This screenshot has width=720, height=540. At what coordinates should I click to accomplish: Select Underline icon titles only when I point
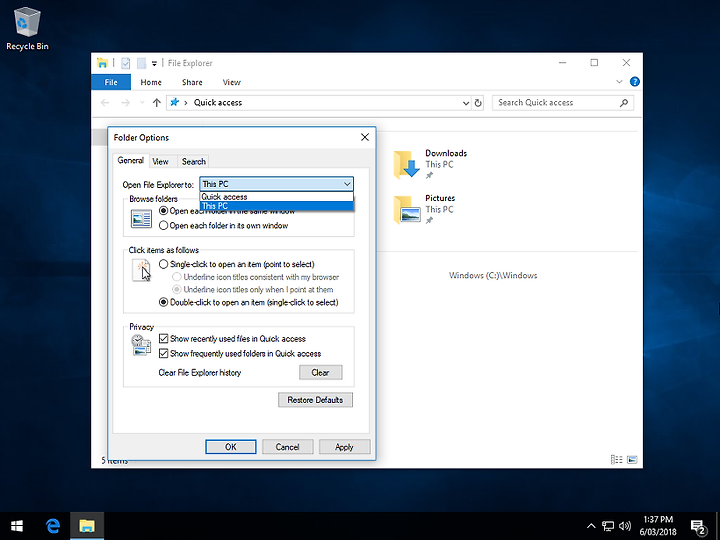click(x=253, y=289)
